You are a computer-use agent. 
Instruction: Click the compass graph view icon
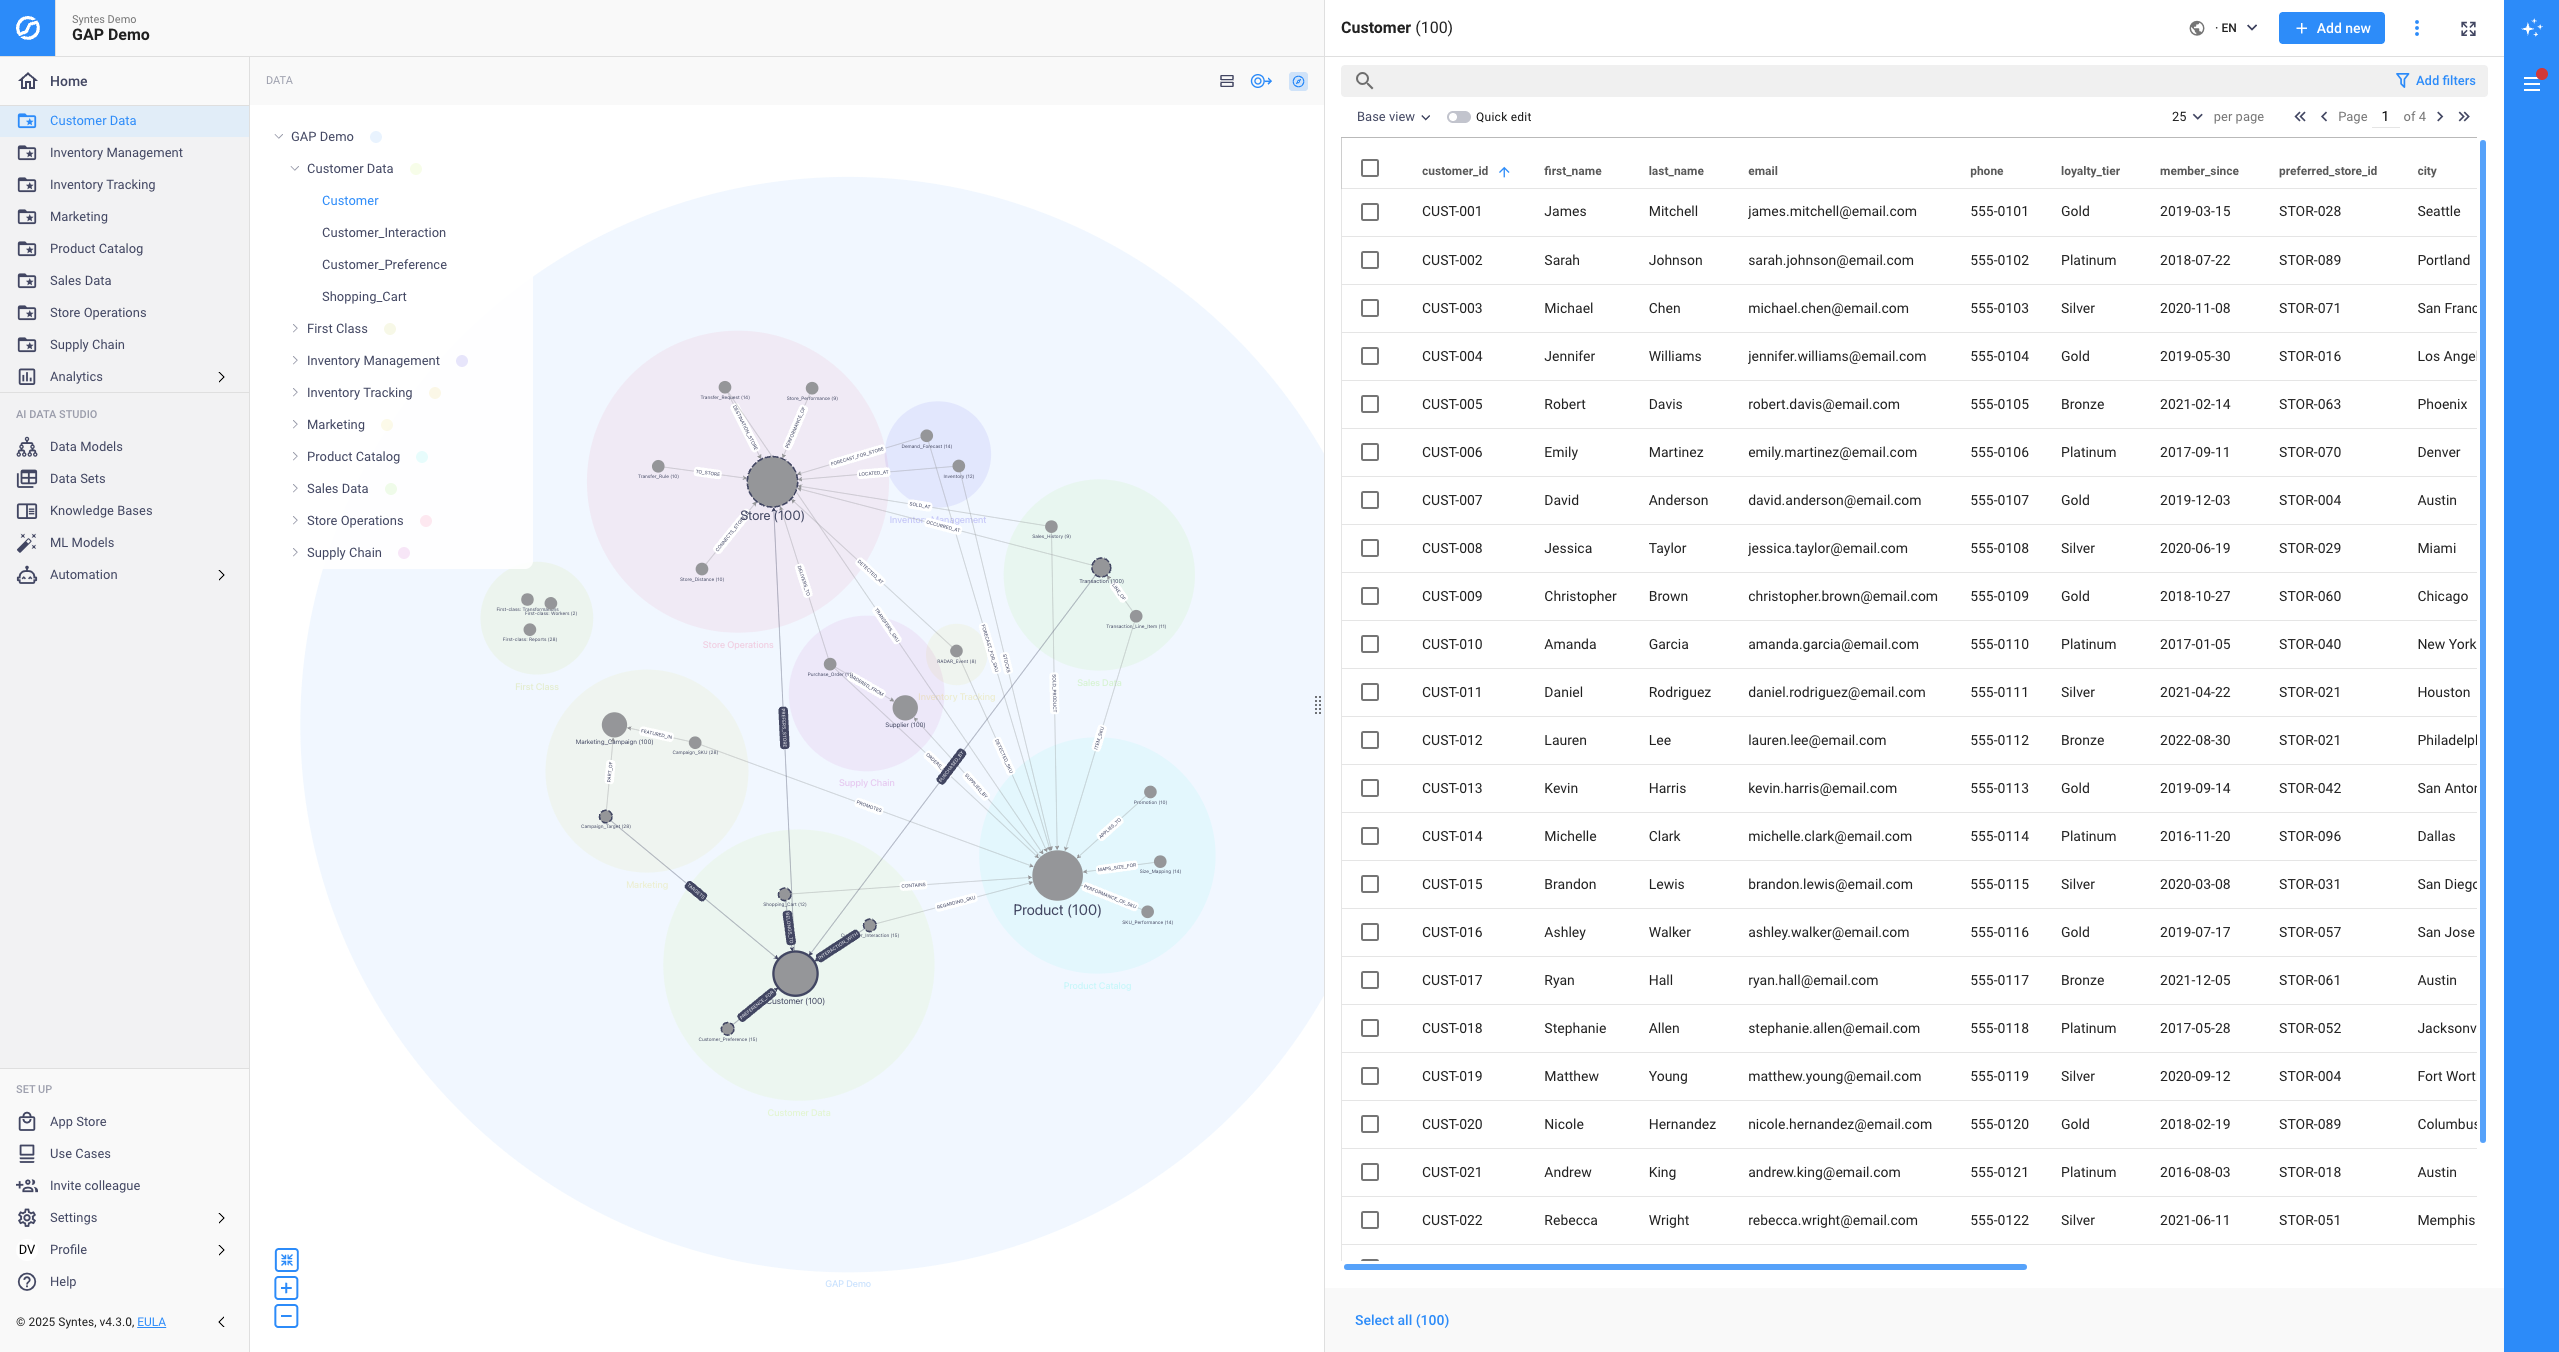pos(1298,81)
